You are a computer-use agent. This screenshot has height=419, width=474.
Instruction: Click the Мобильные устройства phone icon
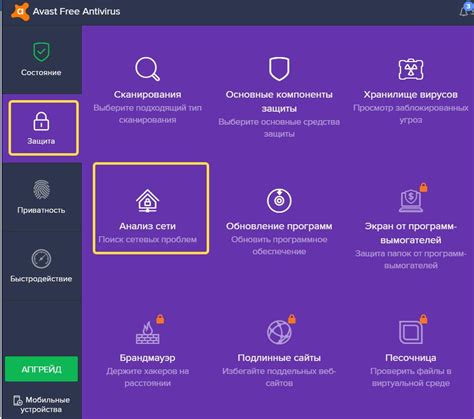(18, 400)
